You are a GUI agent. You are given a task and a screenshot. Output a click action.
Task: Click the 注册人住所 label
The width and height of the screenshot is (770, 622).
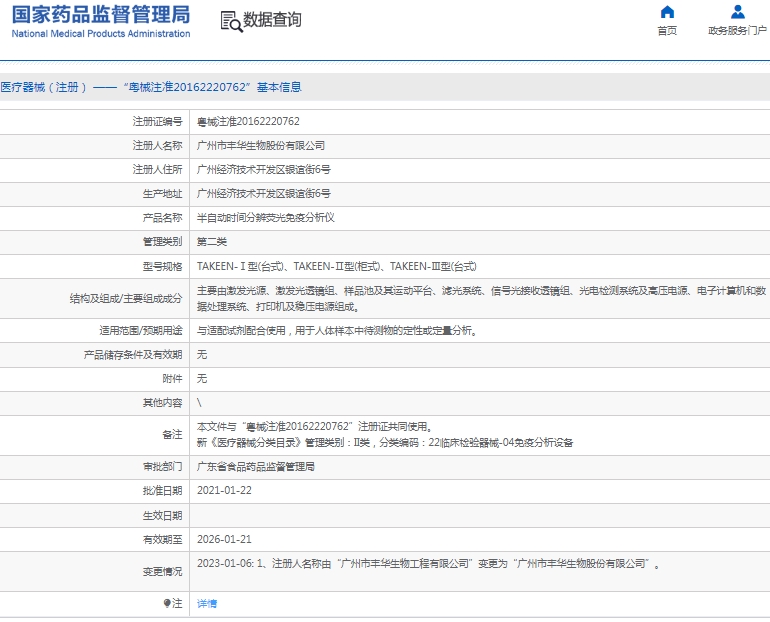click(x=157, y=169)
